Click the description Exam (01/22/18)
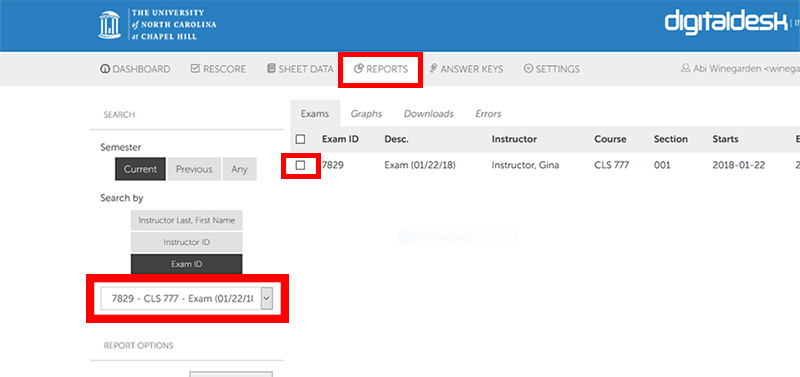The width and height of the screenshot is (800, 377). point(420,165)
